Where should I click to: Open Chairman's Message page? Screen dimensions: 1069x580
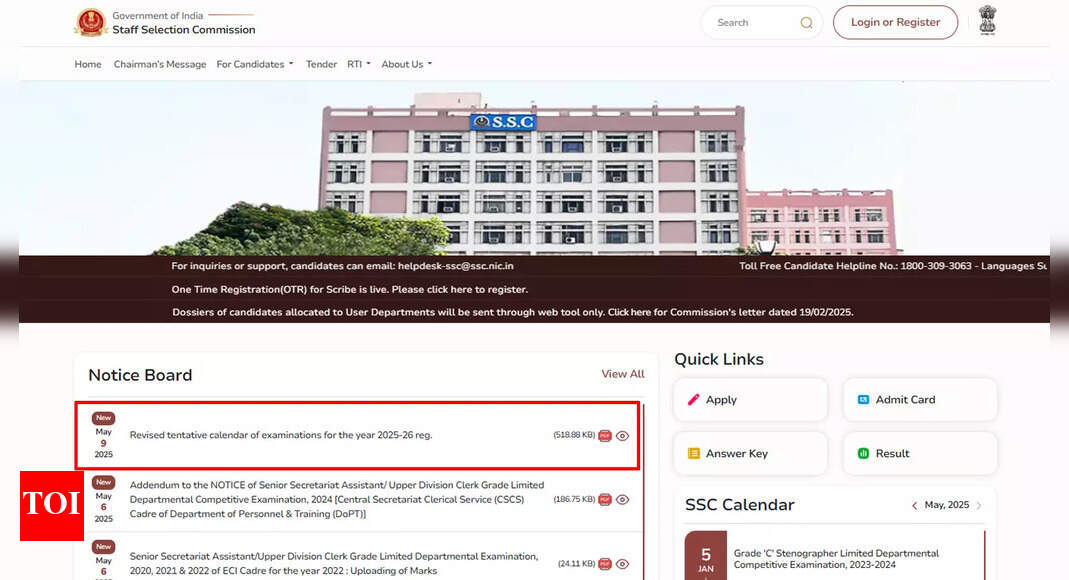click(x=160, y=64)
